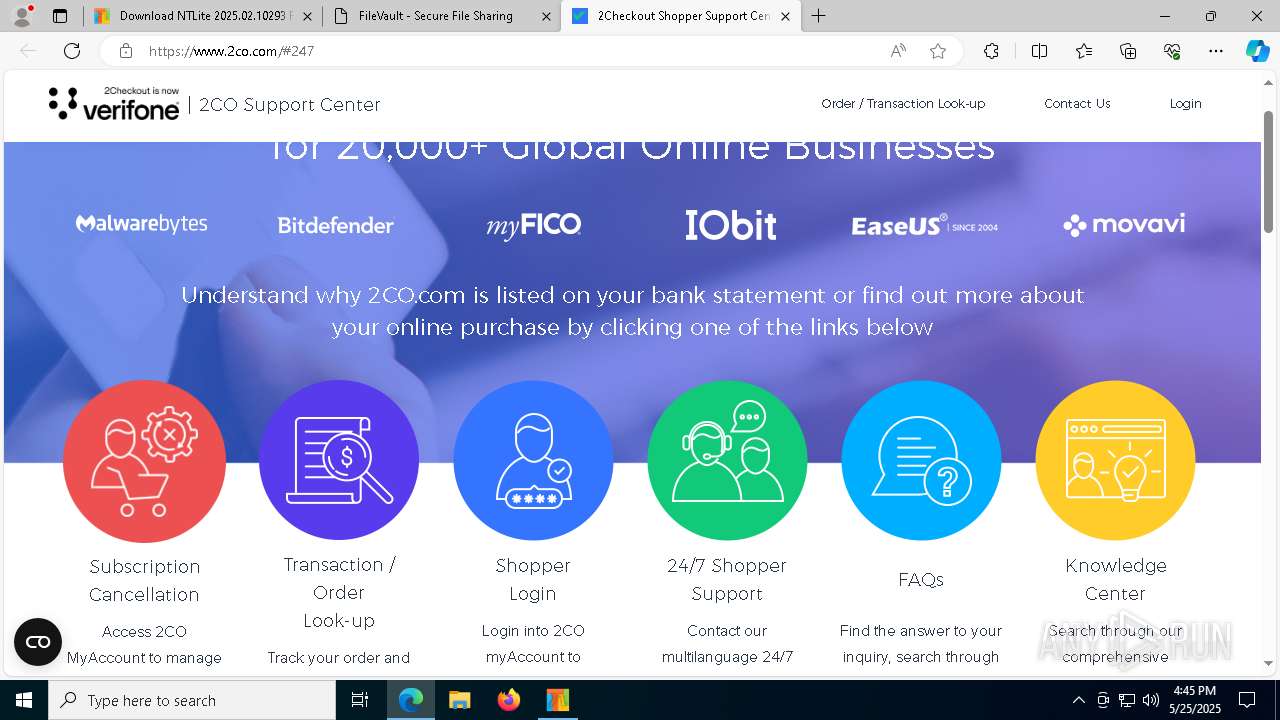The width and height of the screenshot is (1280, 720).
Task: Add this page to favorites star
Action: click(x=938, y=51)
